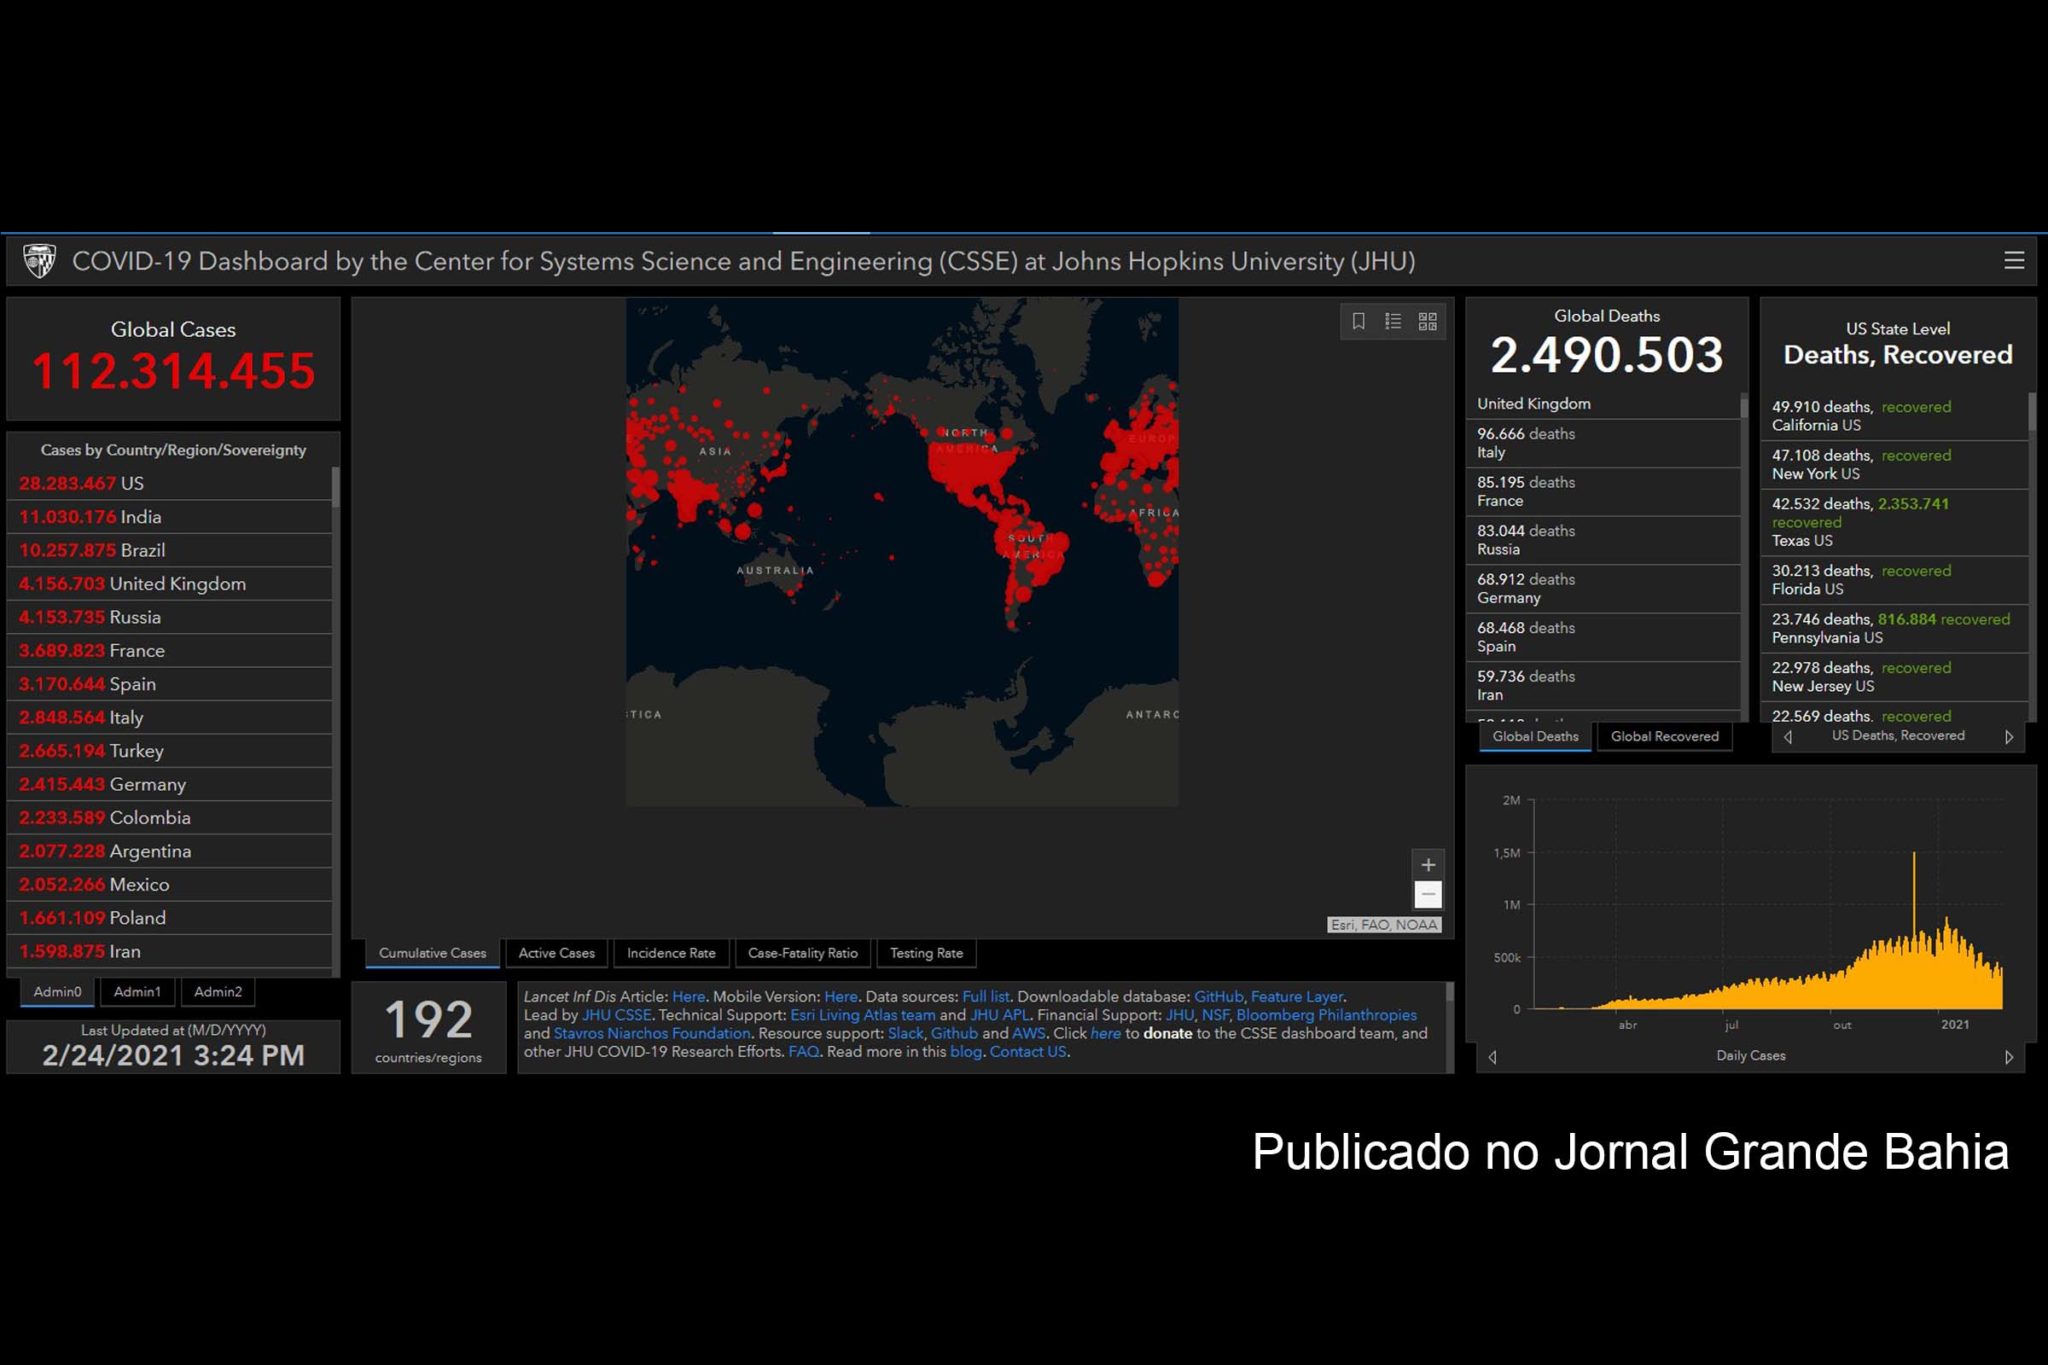Follow the Full list data sources link
Screen dimensions: 2048x1365
pos(985,997)
